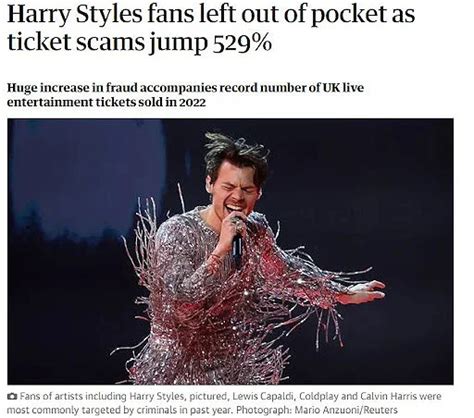Click the words "ticket scams" in the headline
Screen dimensions: 474x418
(76, 43)
